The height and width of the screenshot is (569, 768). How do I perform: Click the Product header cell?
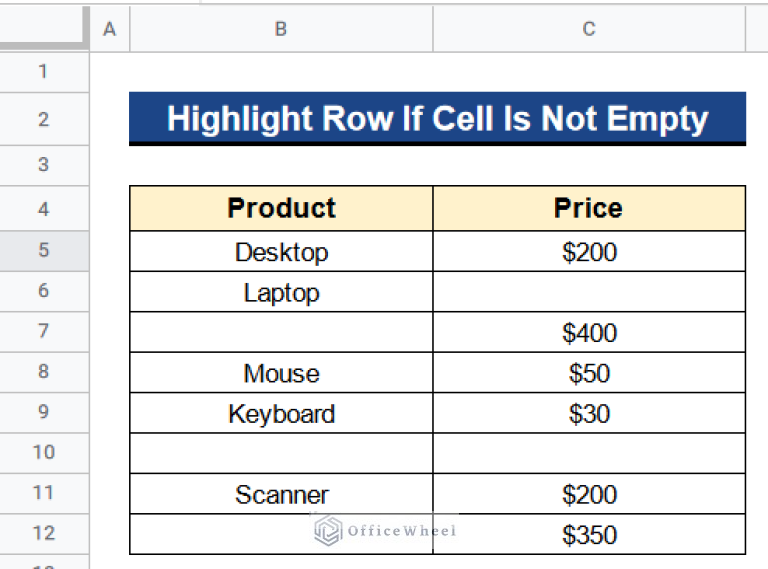point(281,208)
